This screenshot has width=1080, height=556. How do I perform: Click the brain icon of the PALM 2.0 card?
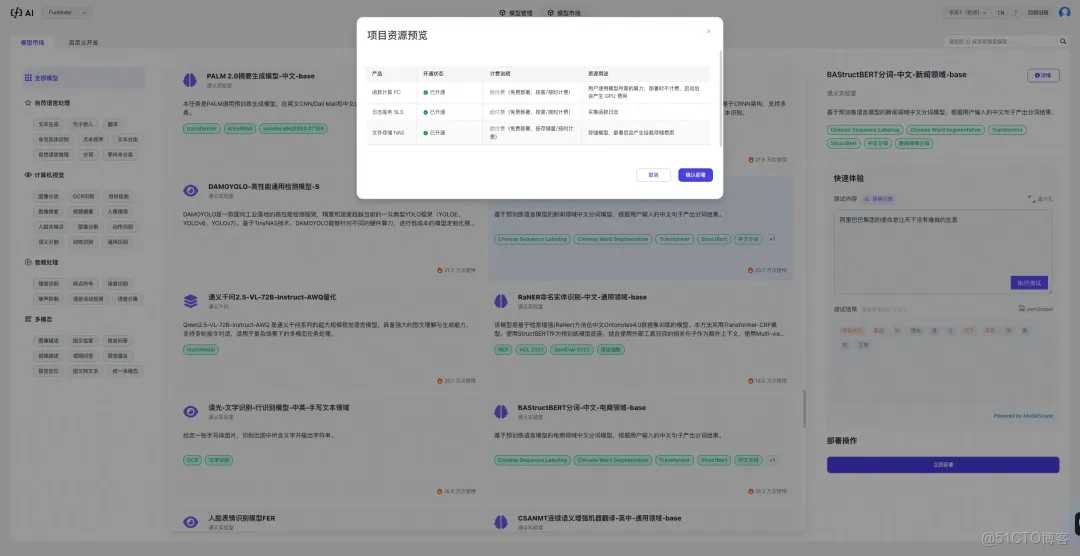pos(190,80)
